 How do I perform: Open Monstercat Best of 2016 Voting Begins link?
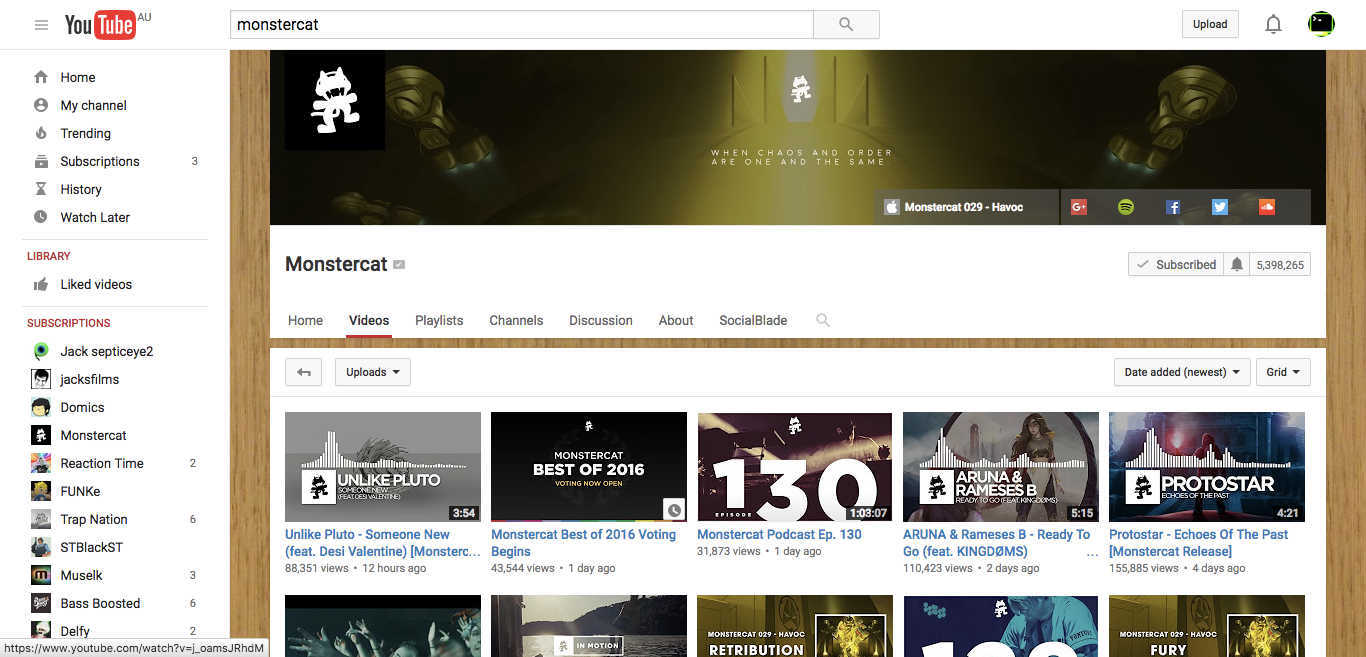(x=583, y=543)
